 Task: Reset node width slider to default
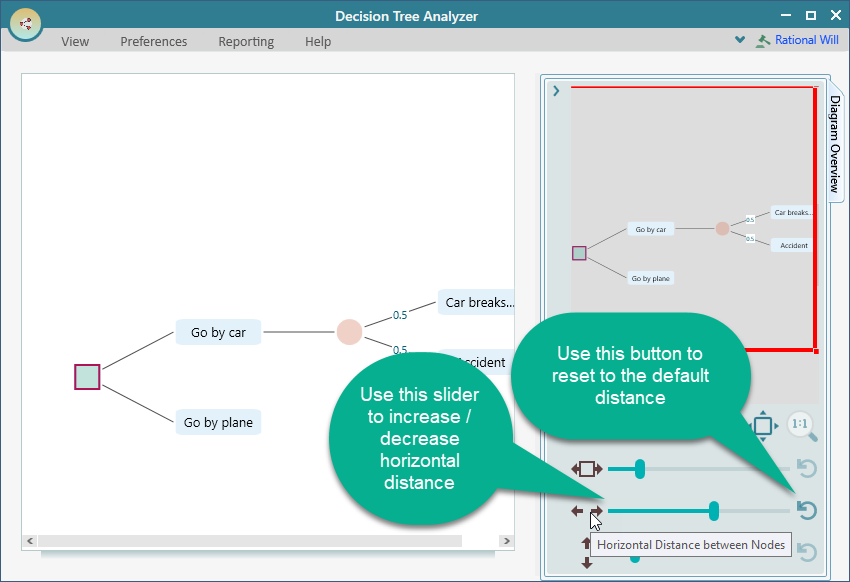click(806, 468)
